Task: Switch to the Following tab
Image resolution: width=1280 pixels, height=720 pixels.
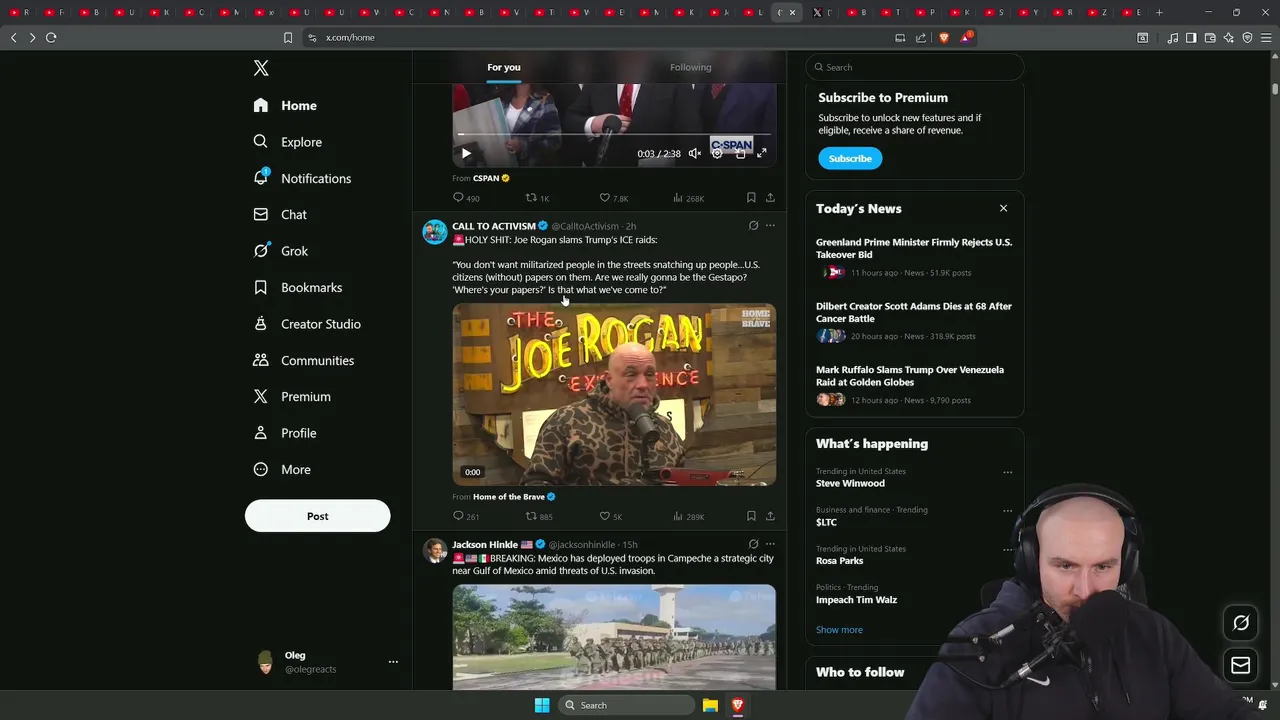Action: (x=690, y=67)
